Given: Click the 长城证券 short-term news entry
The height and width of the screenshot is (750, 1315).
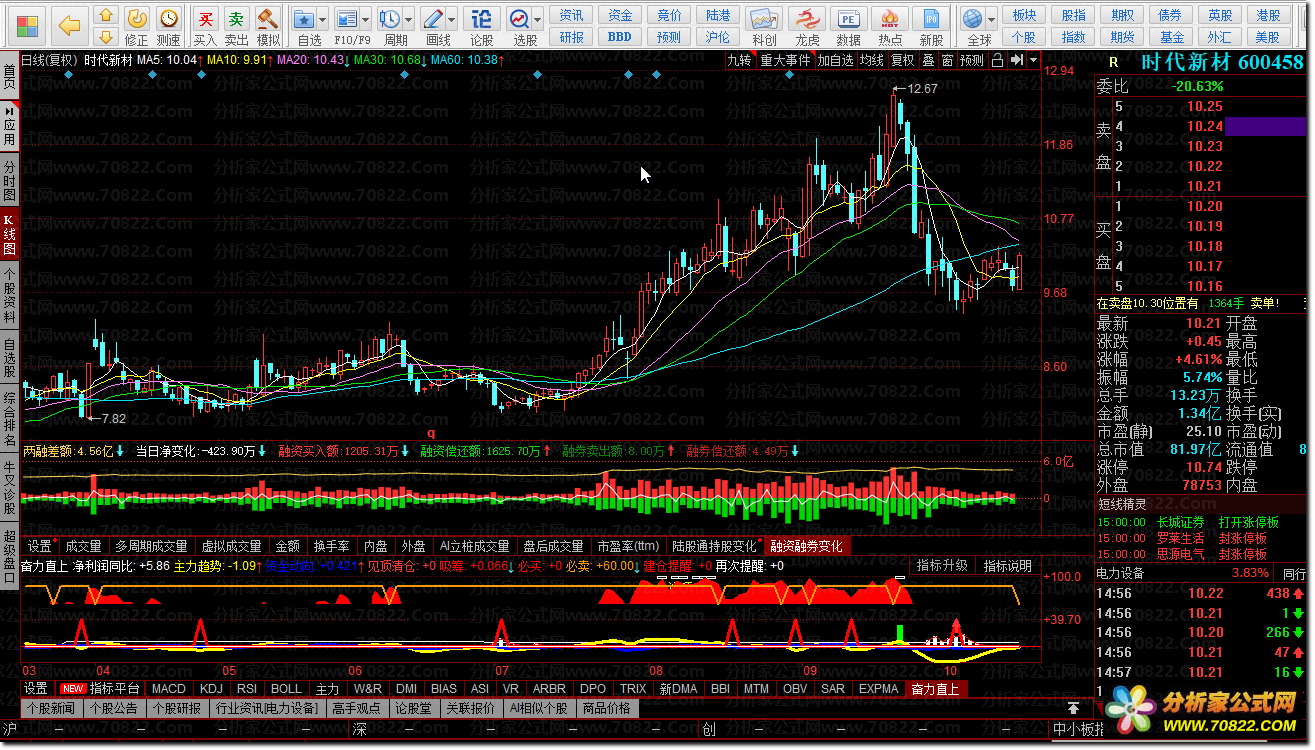Looking at the screenshot, I should click(1180, 522).
